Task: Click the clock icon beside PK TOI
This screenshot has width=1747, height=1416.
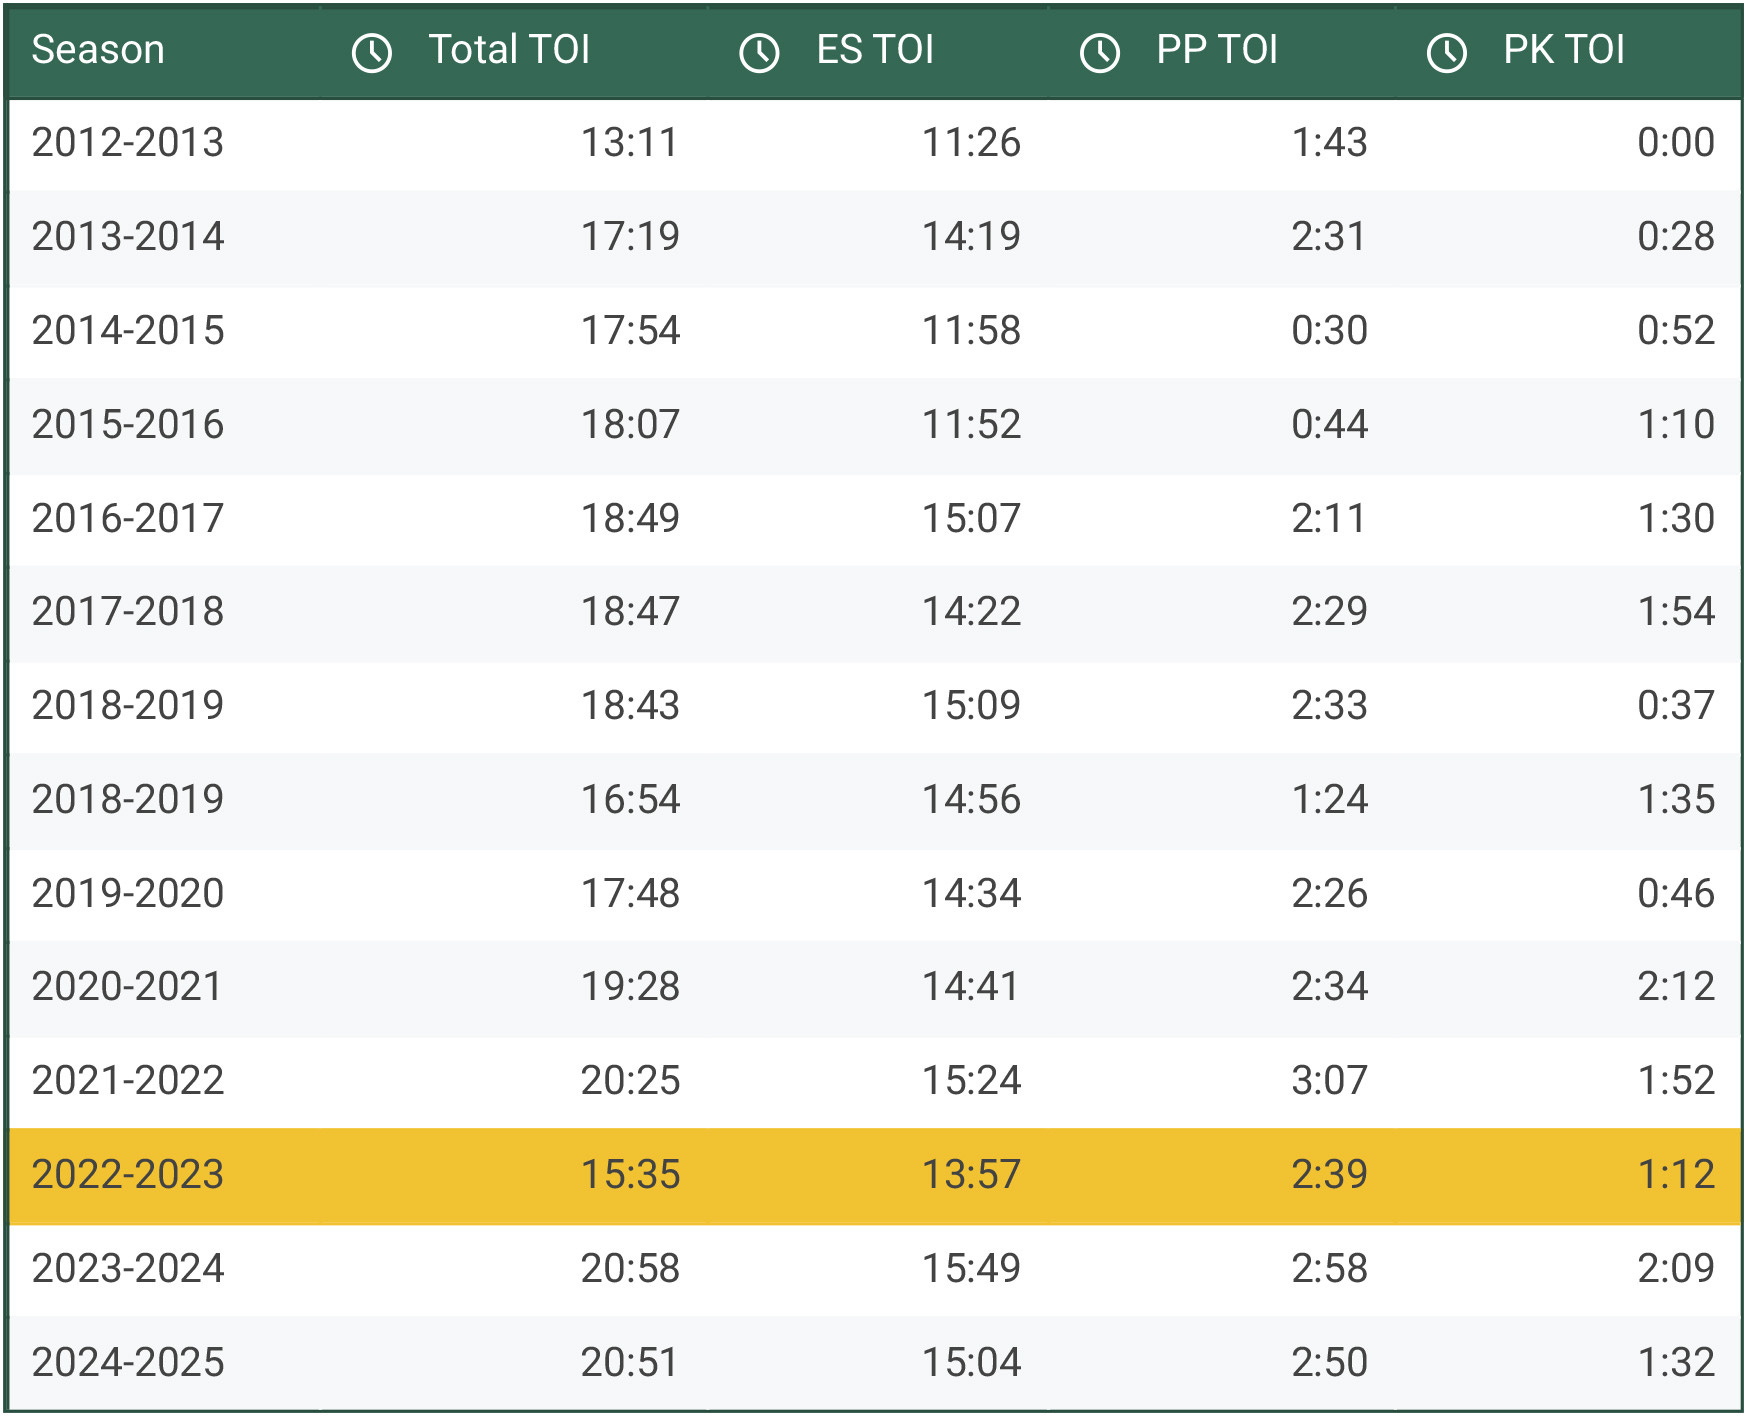Action: [x=1446, y=52]
